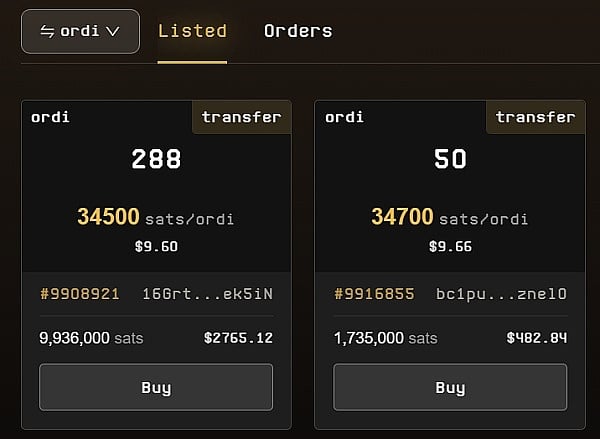Click seller address 16Grt...ek5iN
This screenshot has height=439, width=600.
(208, 294)
